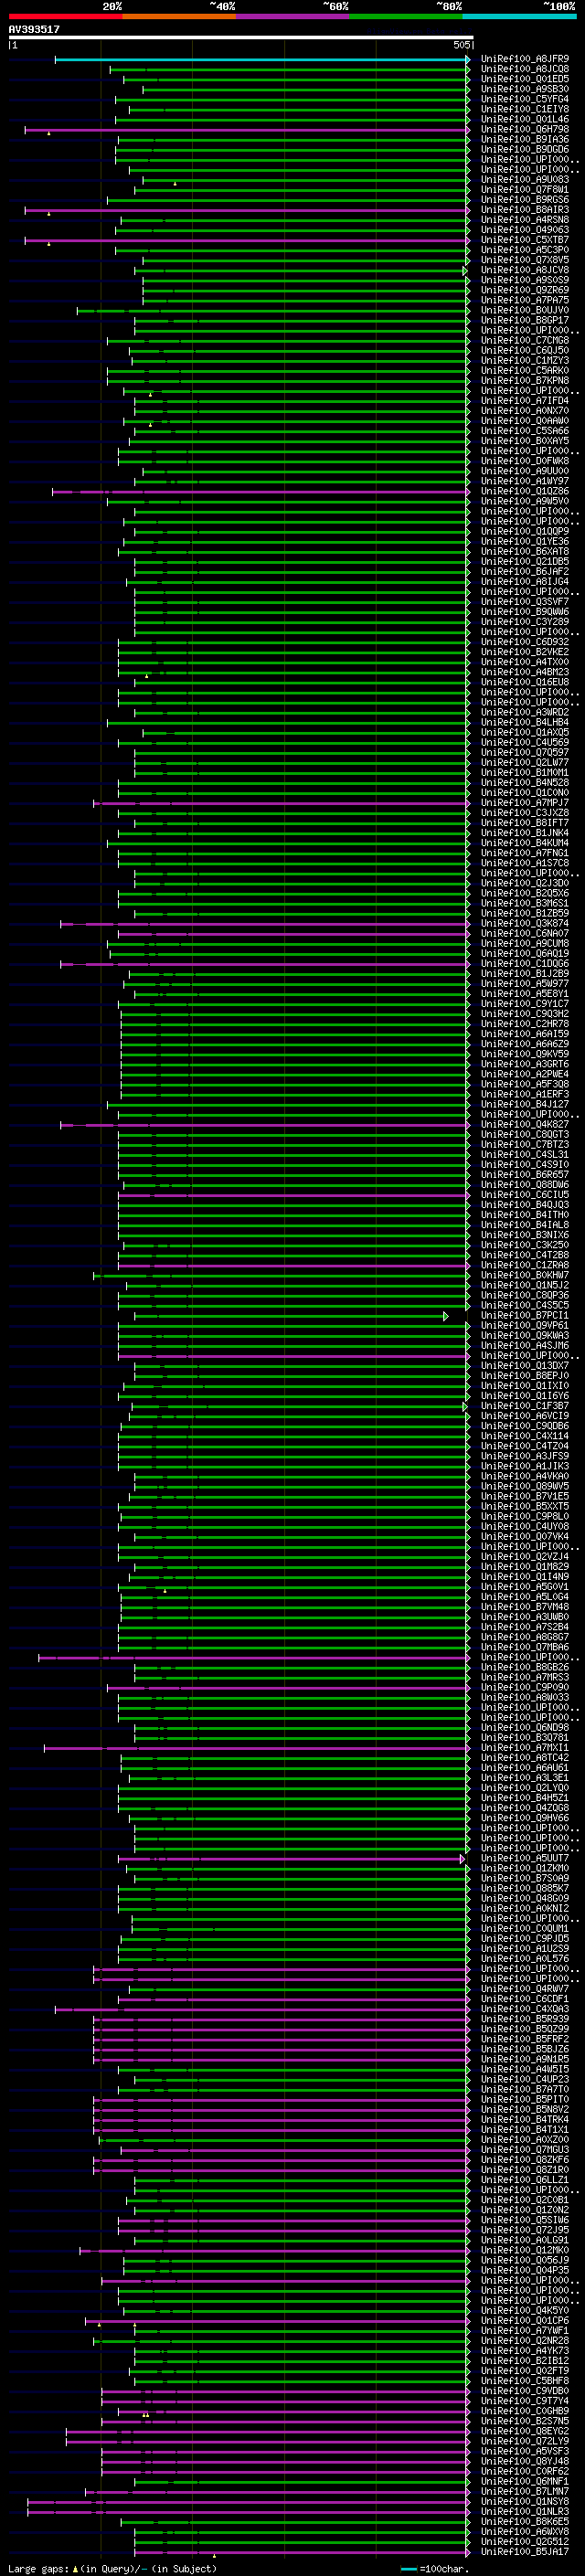
Task: Select hit label UniRef100_Q01L46
Action: pyautogui.click(x=525, y=119)
